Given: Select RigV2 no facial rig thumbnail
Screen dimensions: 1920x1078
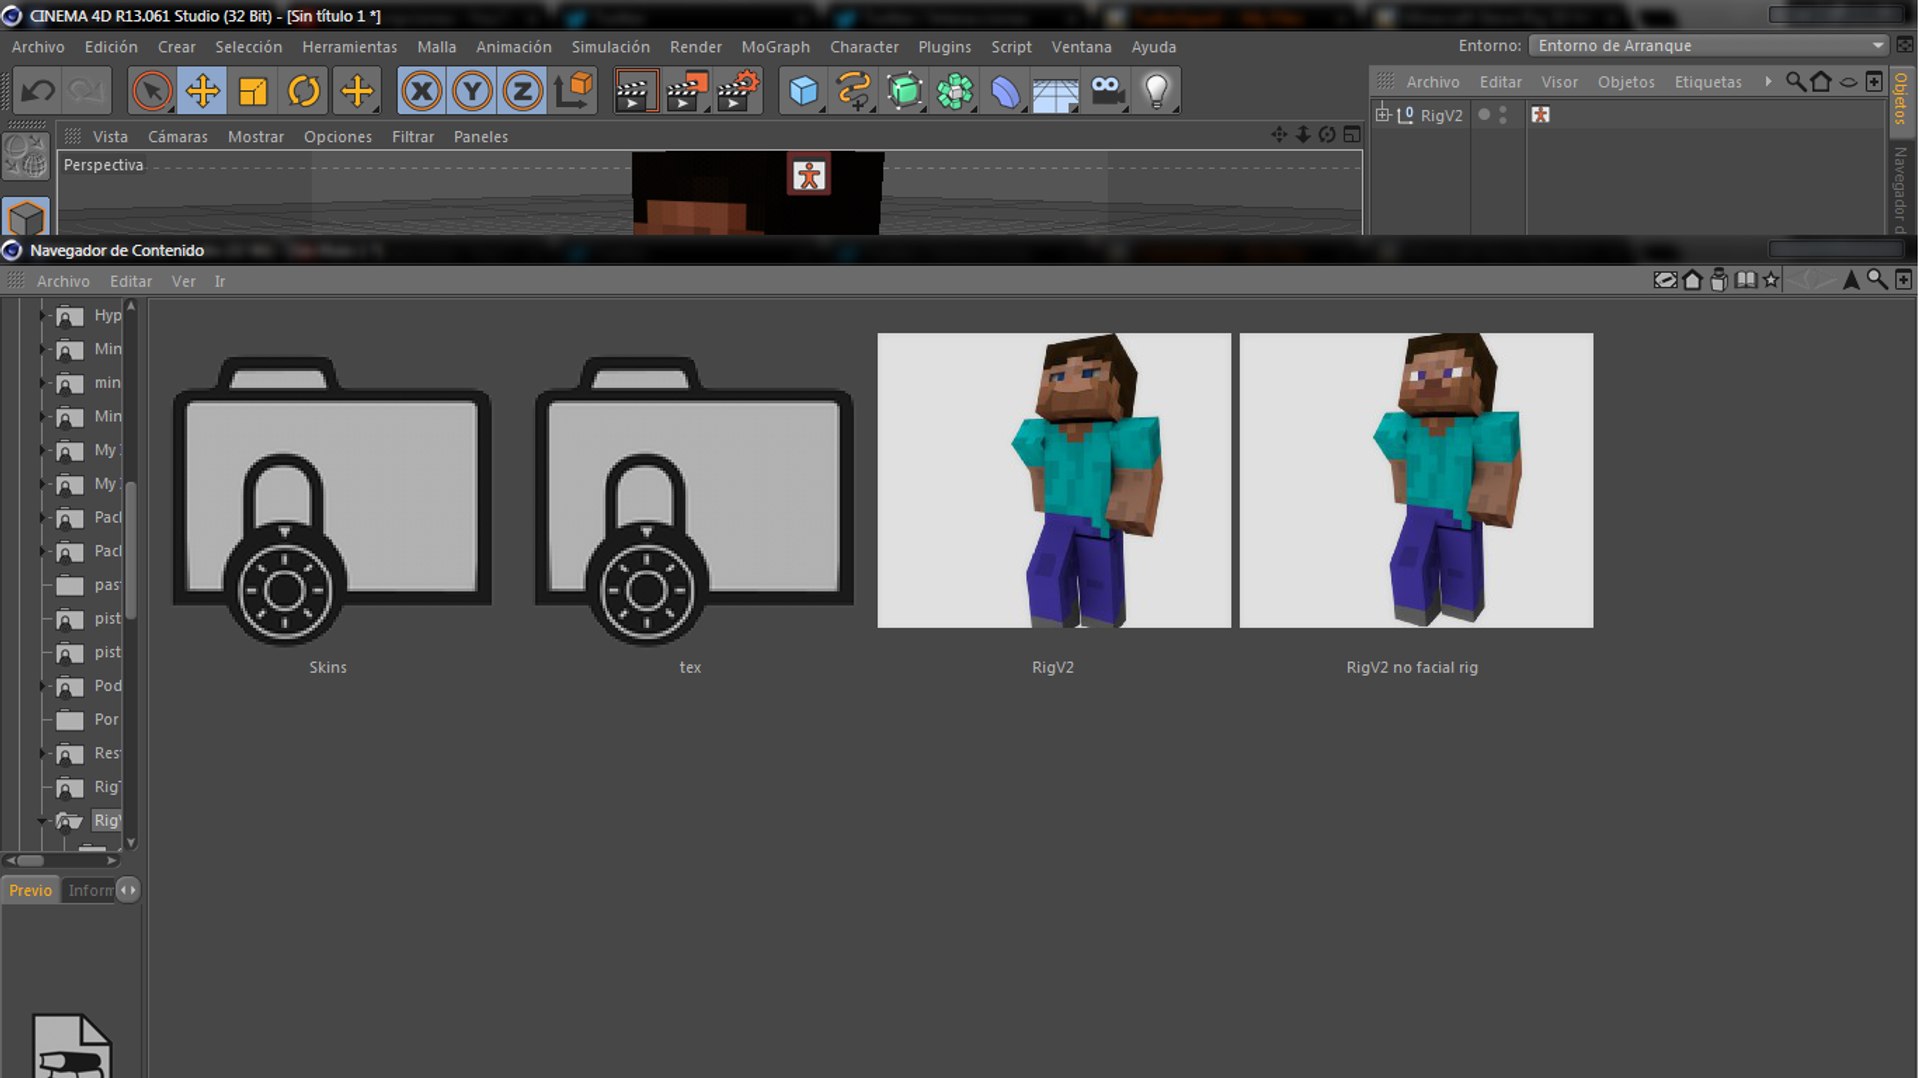Looking at the screenshot, I should coord(1416,481).
